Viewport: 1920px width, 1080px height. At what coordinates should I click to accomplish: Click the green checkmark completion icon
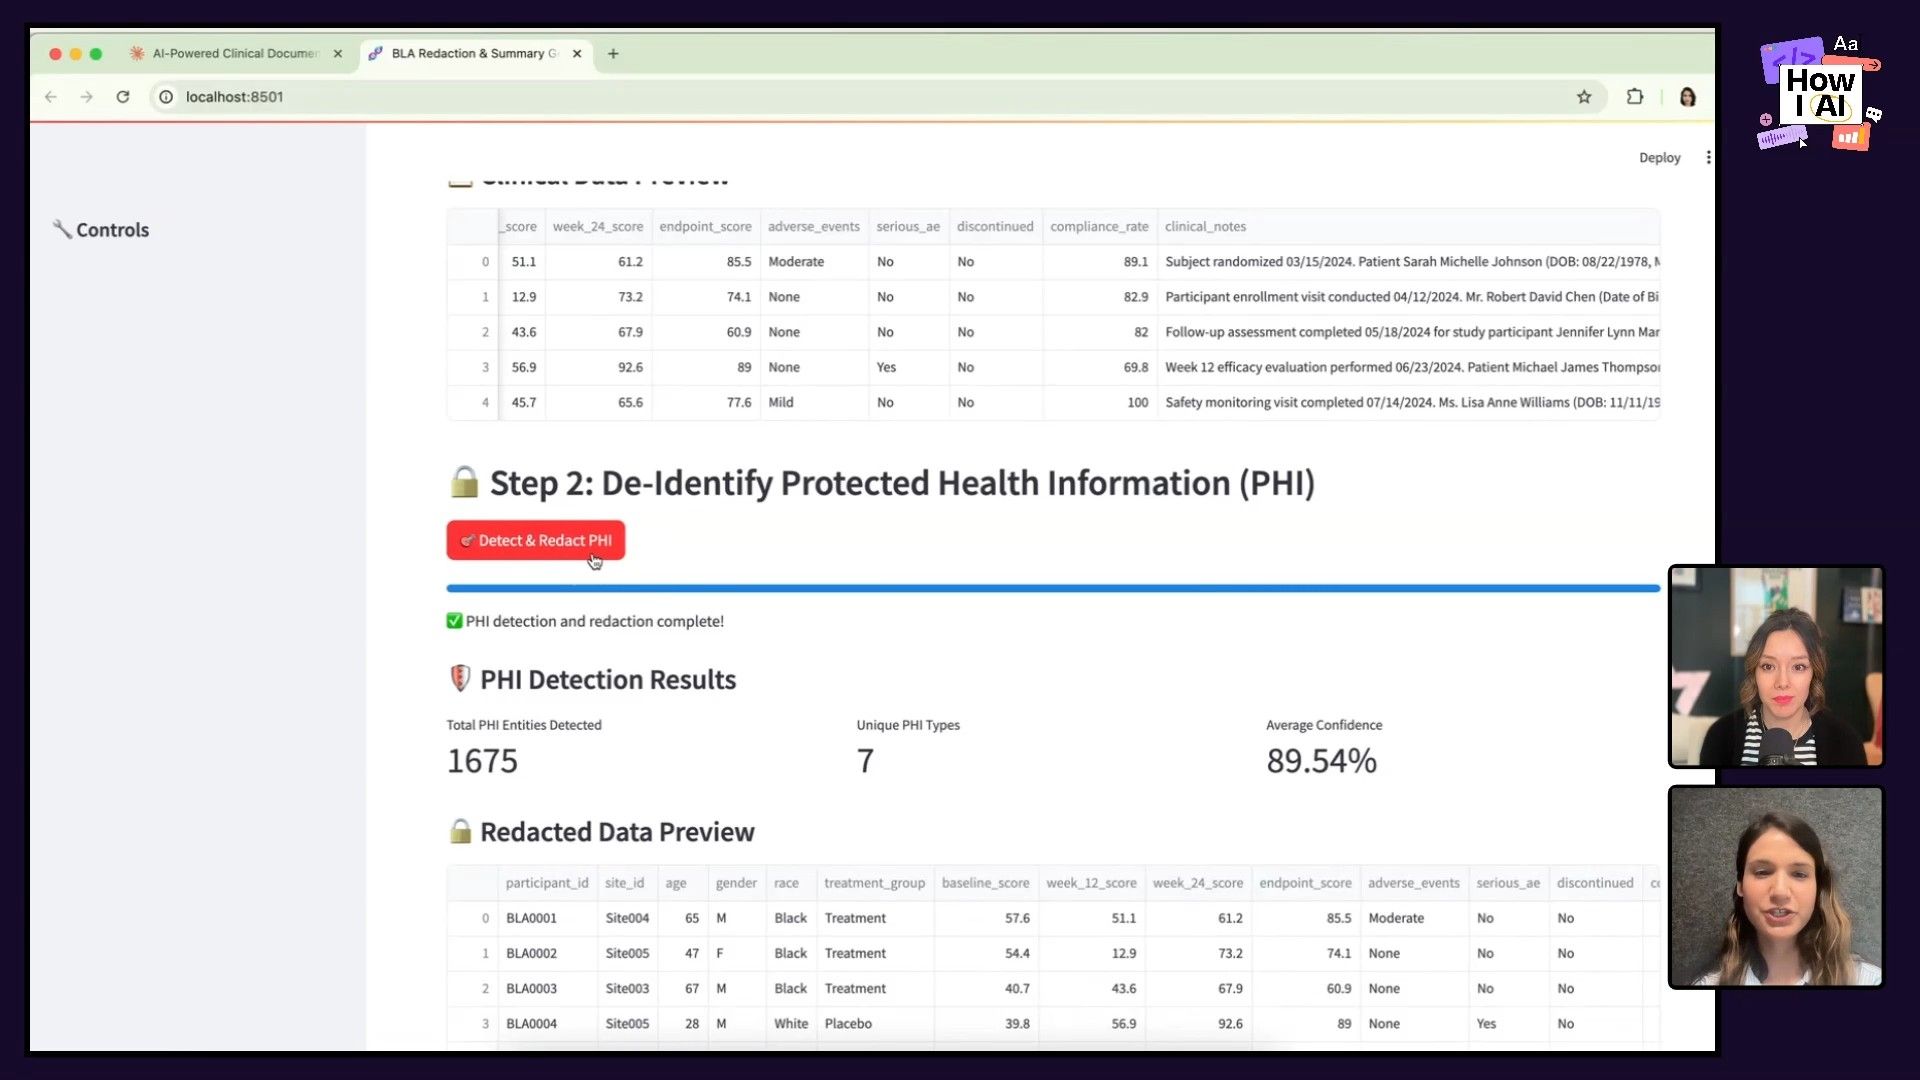454,621
